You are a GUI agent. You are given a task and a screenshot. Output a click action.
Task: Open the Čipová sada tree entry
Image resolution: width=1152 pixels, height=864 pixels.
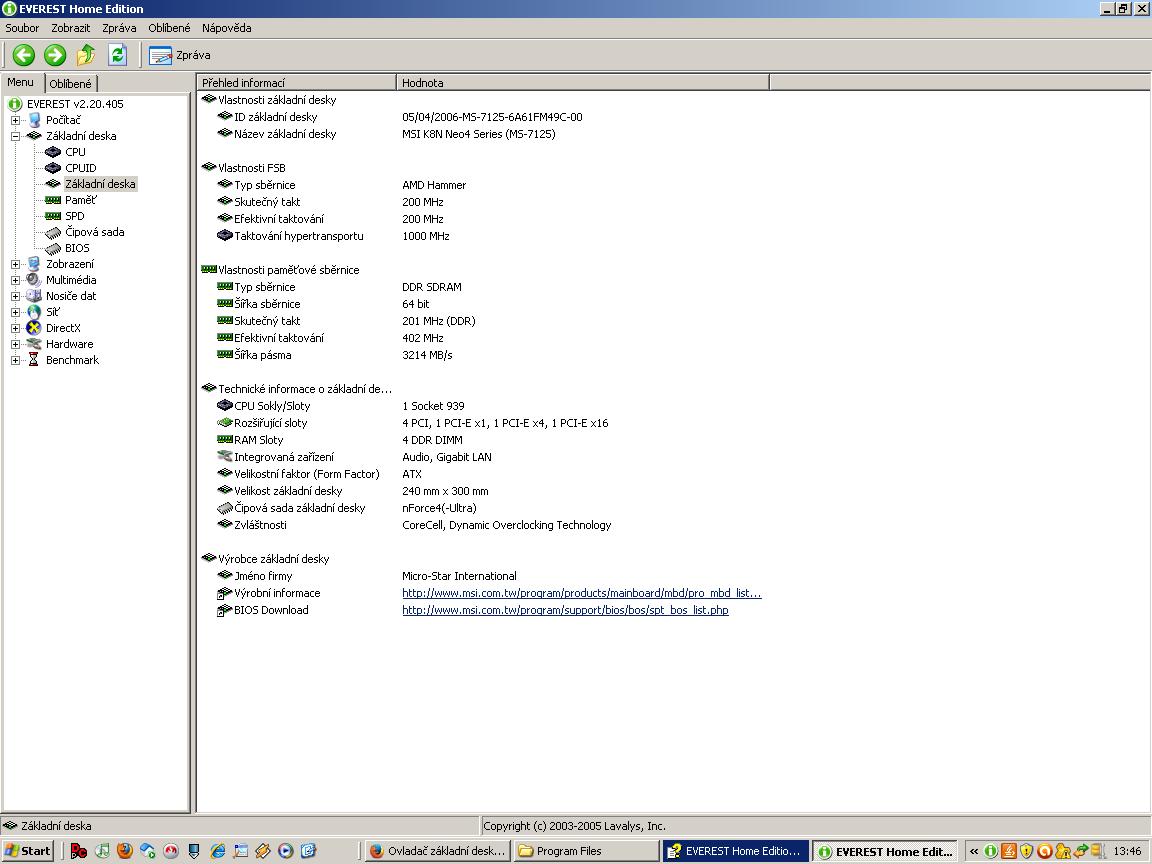(x=94, y=232)
